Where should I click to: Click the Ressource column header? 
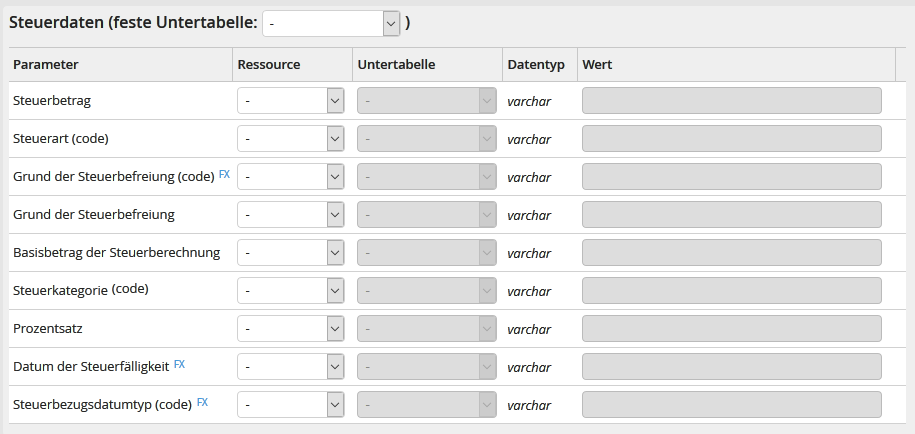268,65
